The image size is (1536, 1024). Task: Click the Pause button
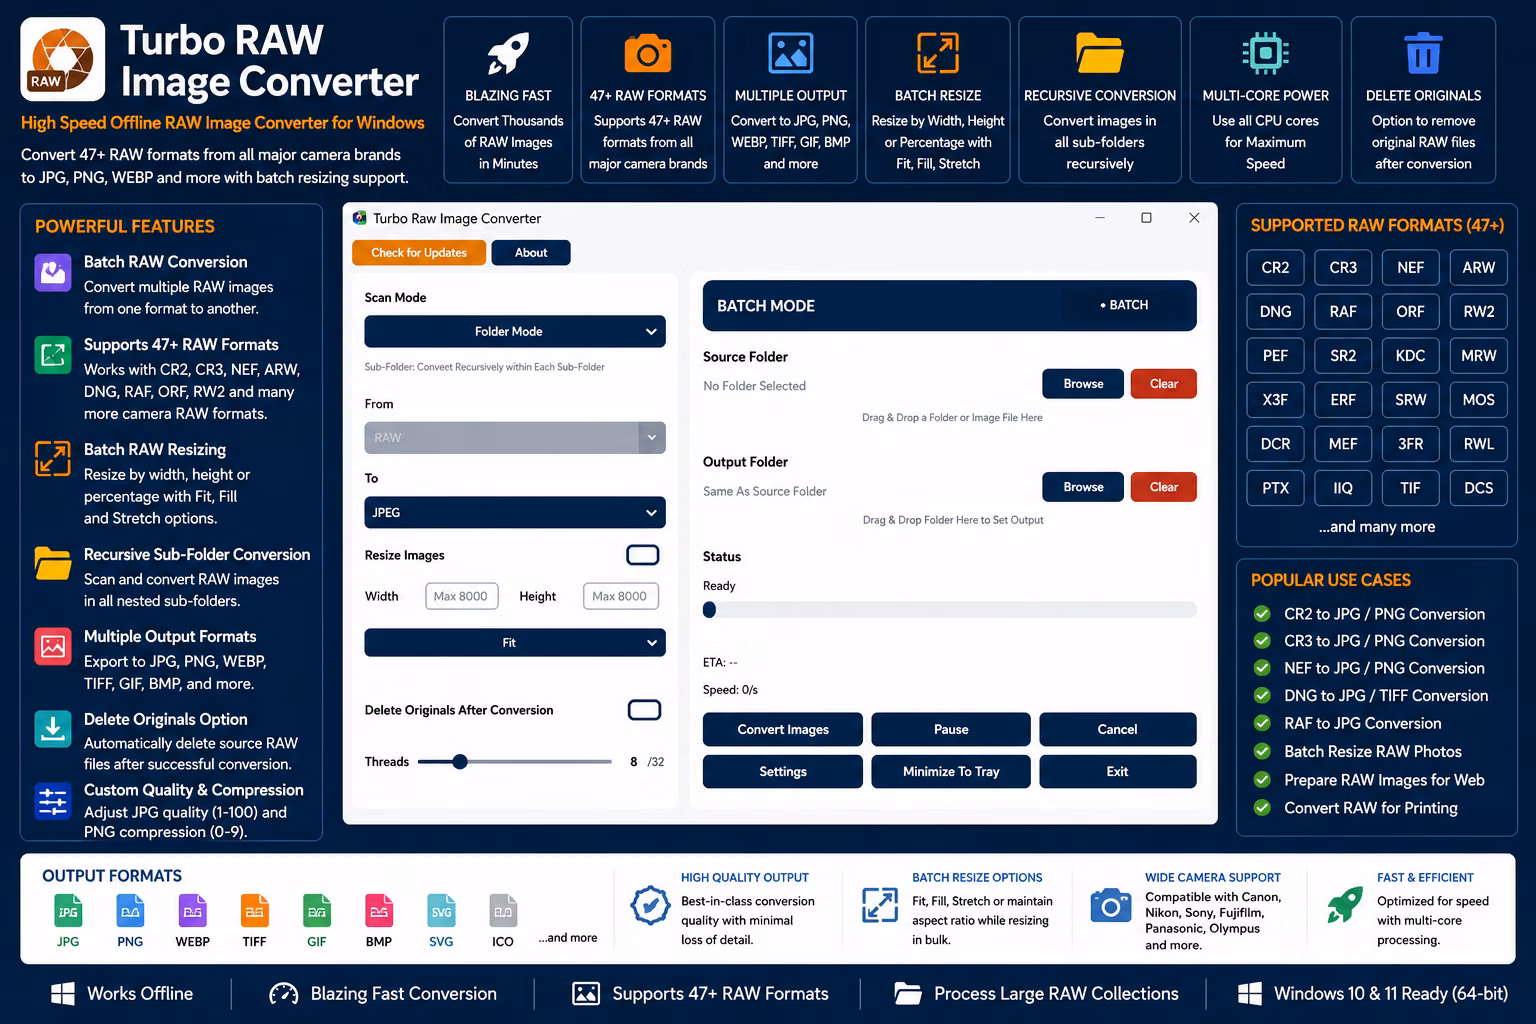[951, 729]
